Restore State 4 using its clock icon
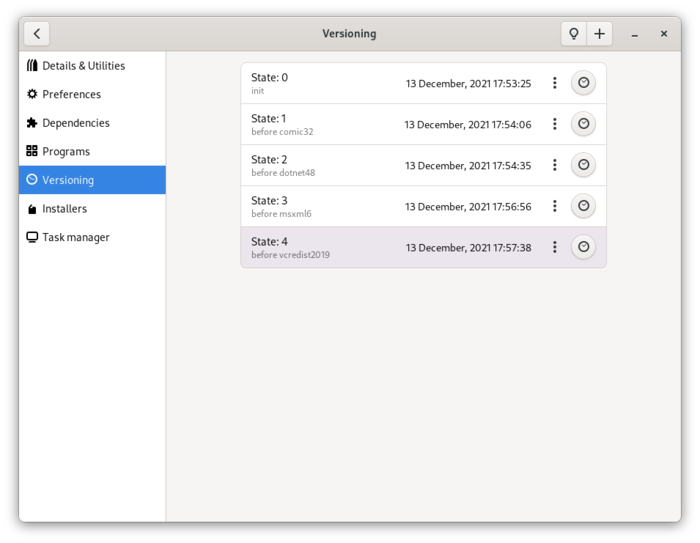Image resolution: width=700 pixels, height=543 pixels. coord(583,247)
